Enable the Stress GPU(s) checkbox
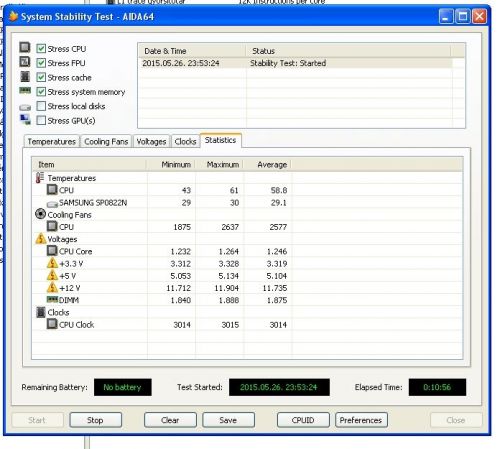 click(x=41, y=120)
